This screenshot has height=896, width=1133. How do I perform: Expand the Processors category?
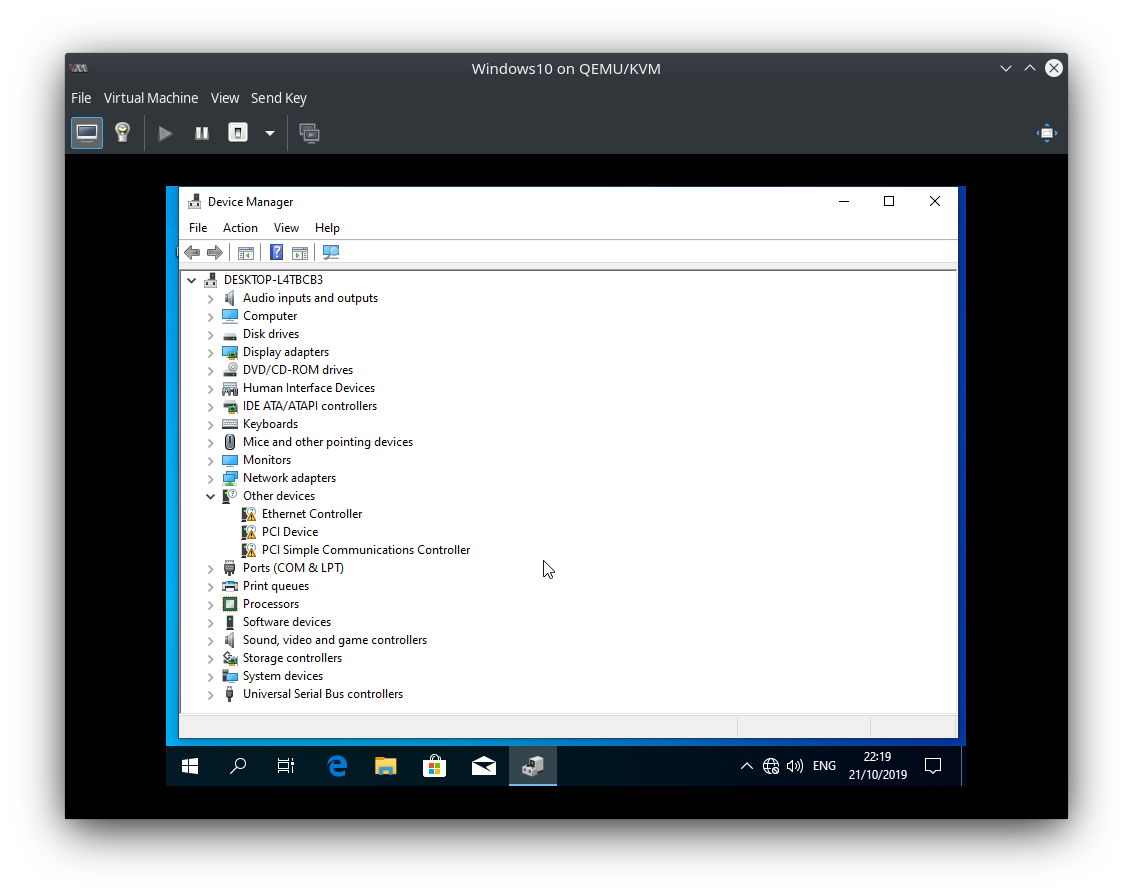pyautogui.click(x=210, y=604)
